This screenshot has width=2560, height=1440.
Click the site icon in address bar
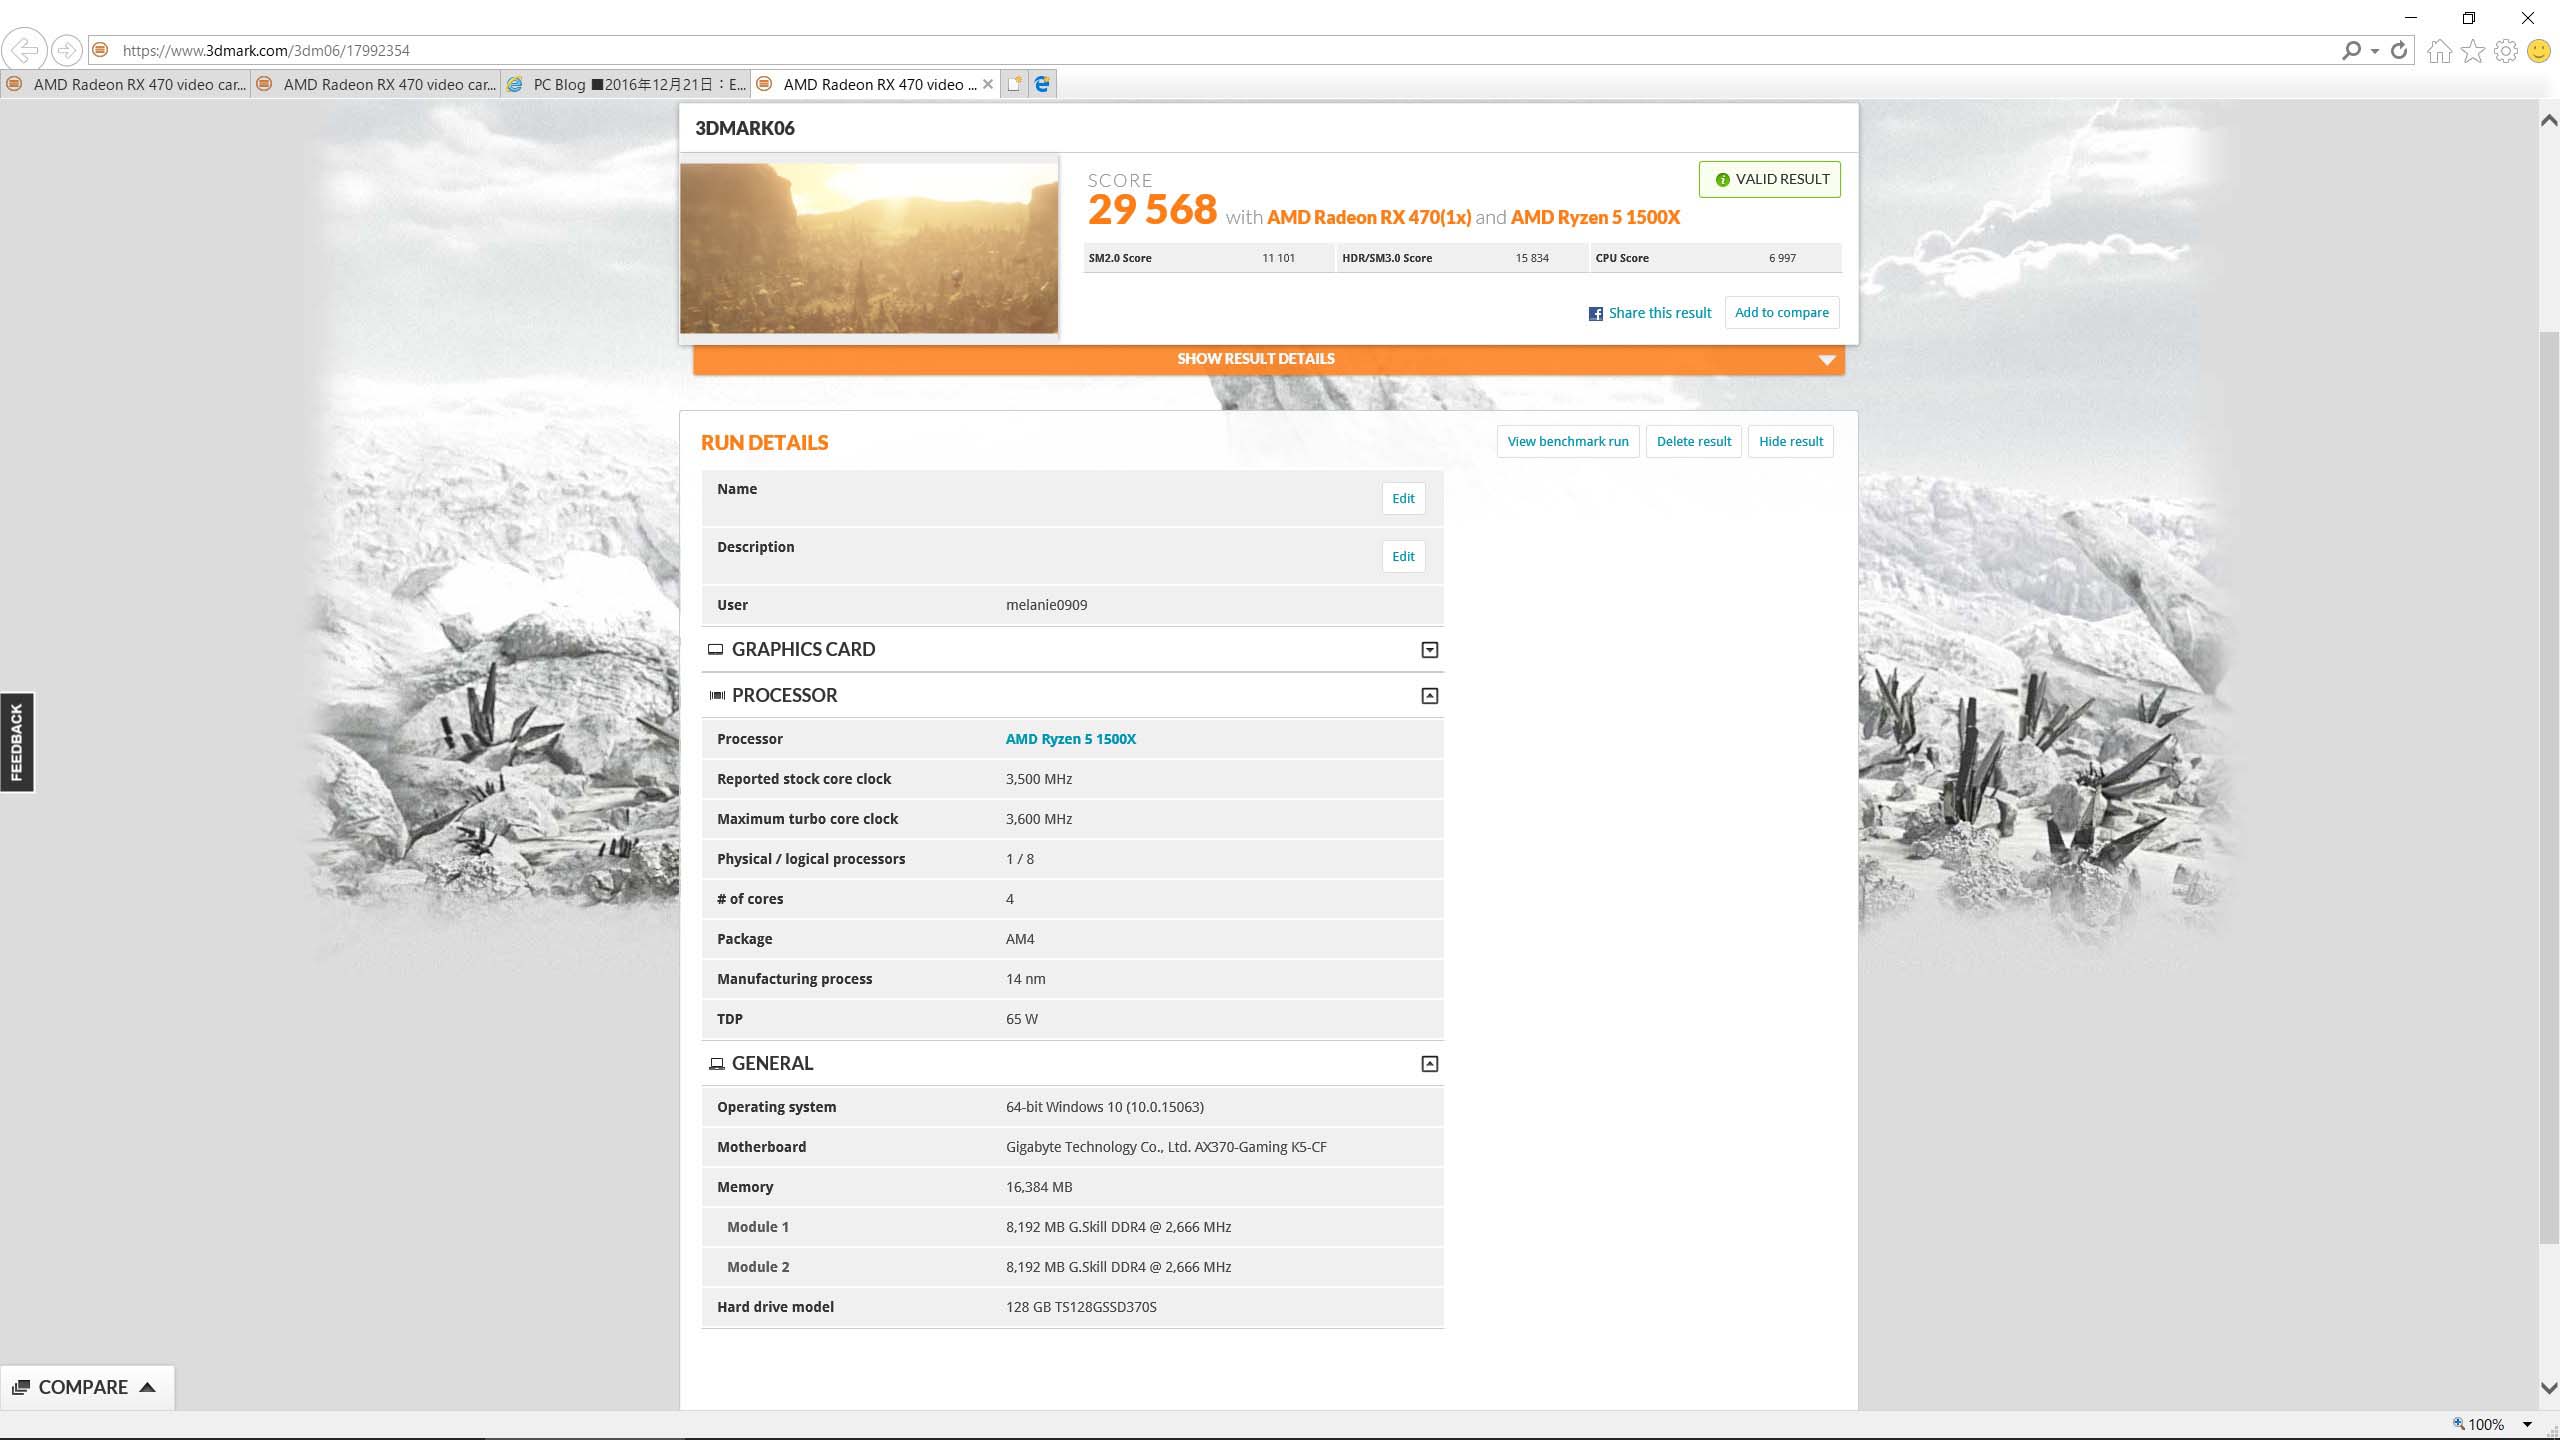99,50
